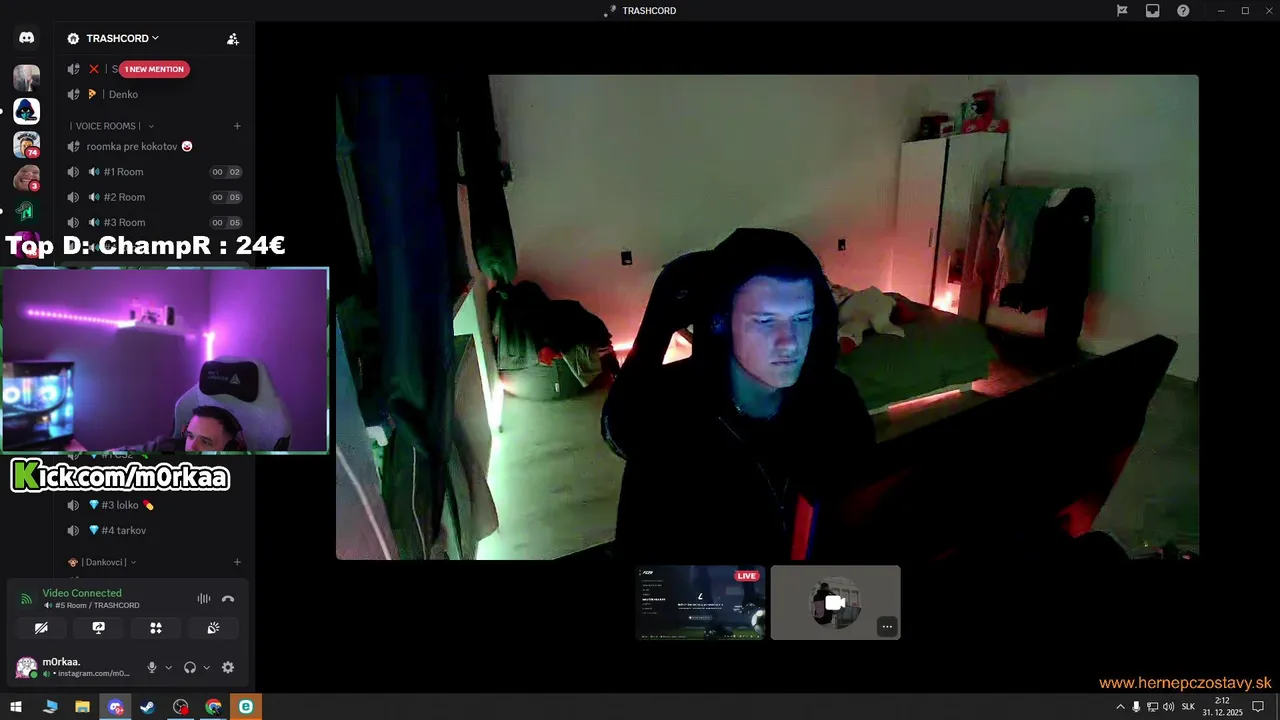Change SLK keyboard language
Viewport: 1280px width, 720px height.
coord(1188,707)
